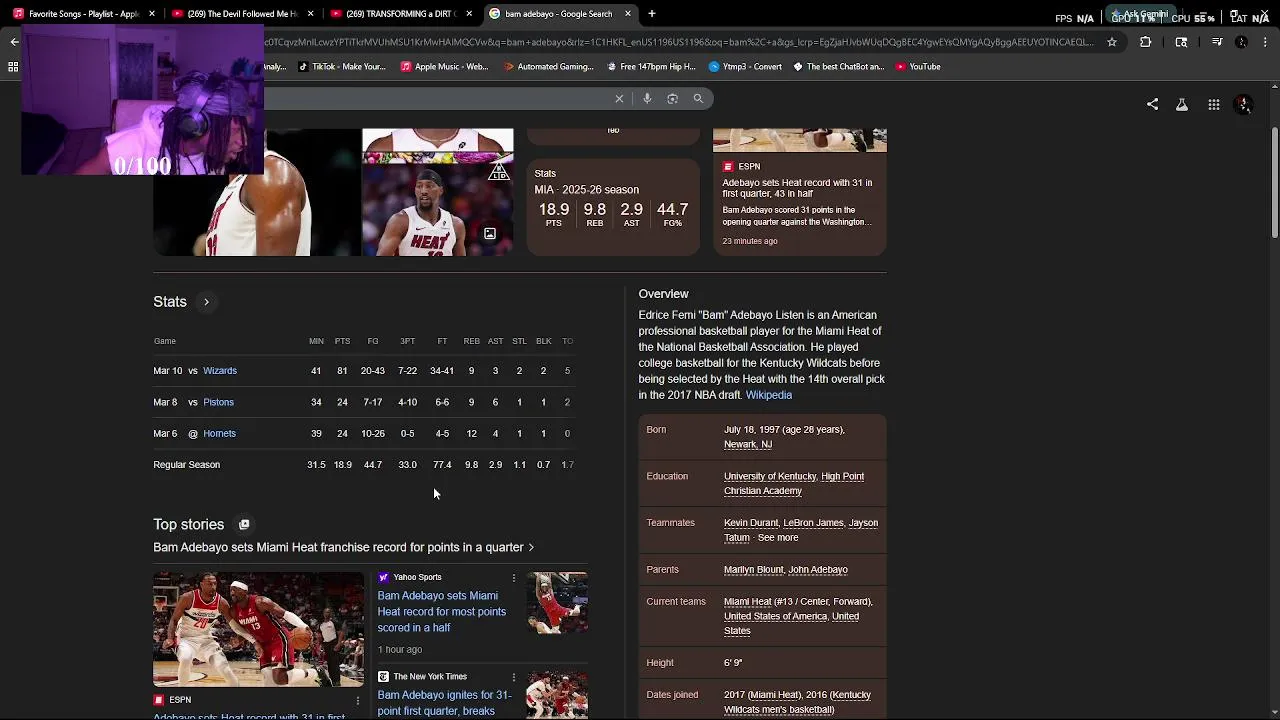Switch to TRANSFORMING a DIRT tab
This screenshot has height=720, width=1280.
tap(400, 14)
